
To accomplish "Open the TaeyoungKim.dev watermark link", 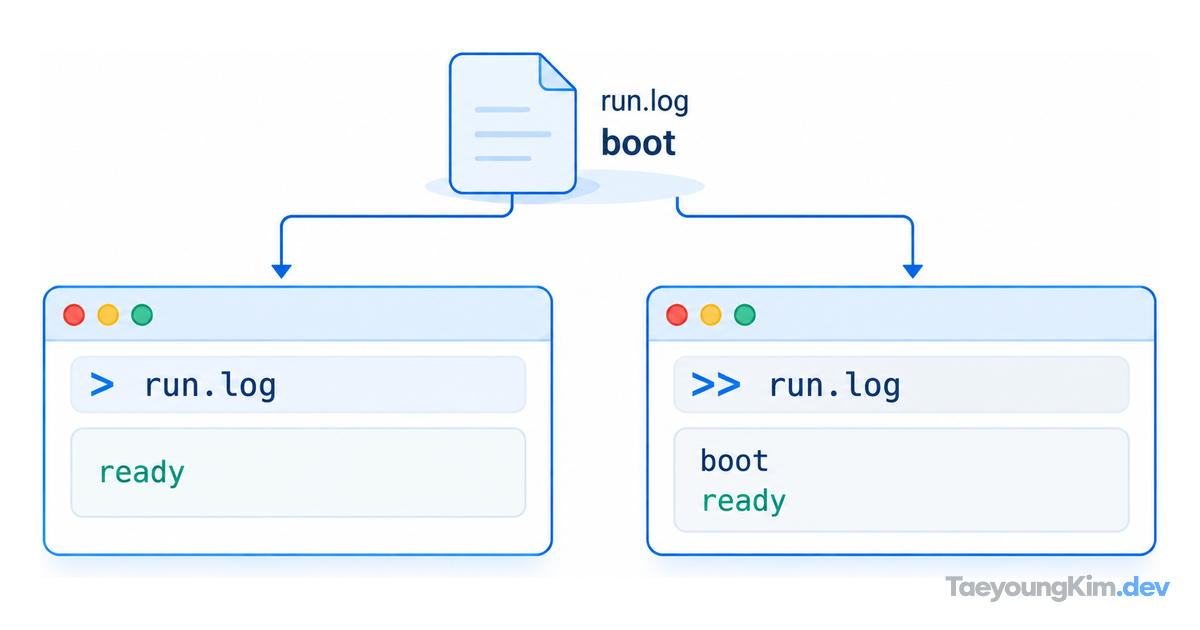I will click(x=1058, y=588).
